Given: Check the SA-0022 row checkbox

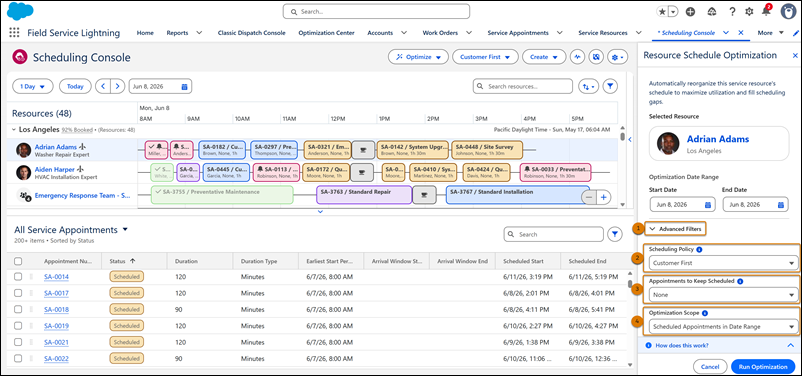Looking at the screenshot, I should [18, 359].
